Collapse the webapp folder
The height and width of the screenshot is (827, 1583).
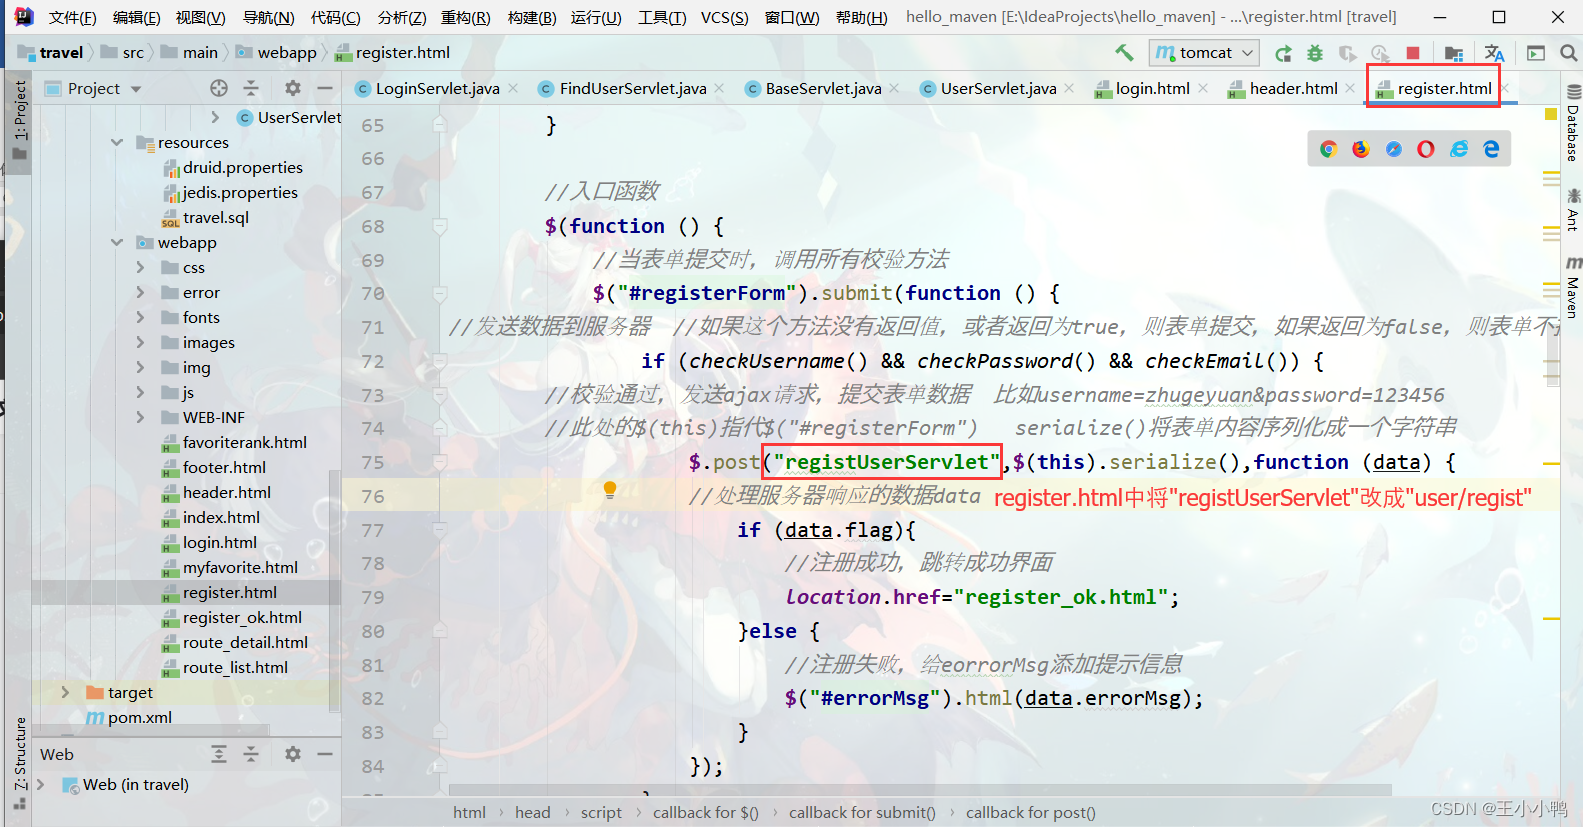(117, 243)
